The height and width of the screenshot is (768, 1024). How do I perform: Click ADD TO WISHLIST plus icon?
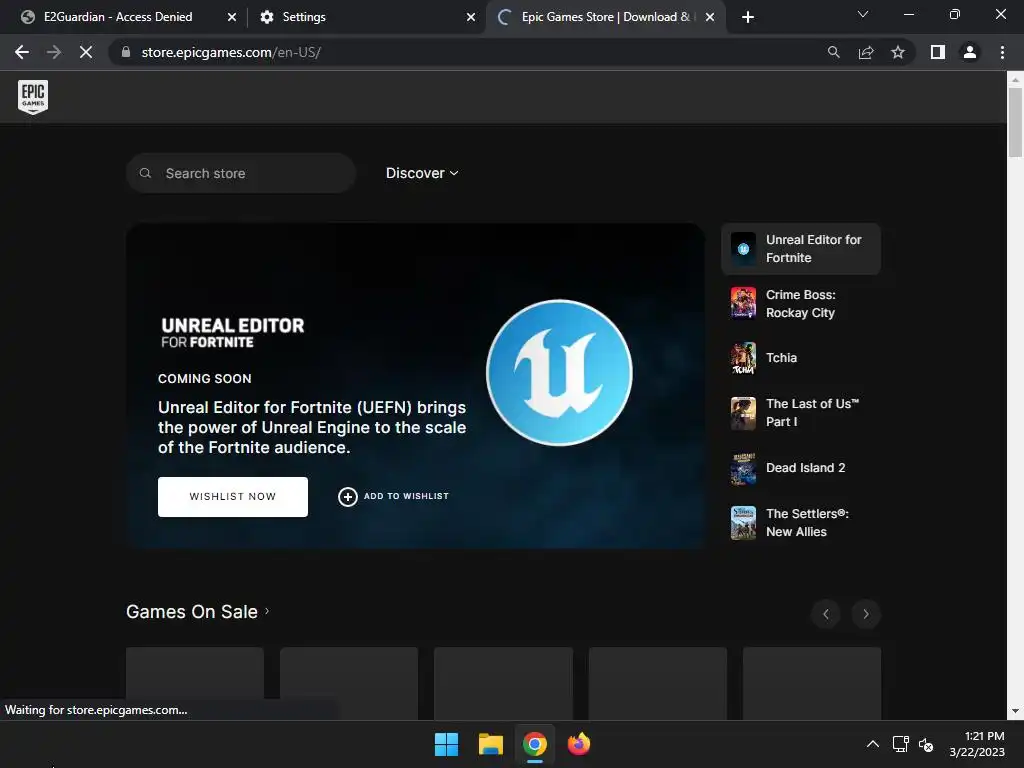347,497
